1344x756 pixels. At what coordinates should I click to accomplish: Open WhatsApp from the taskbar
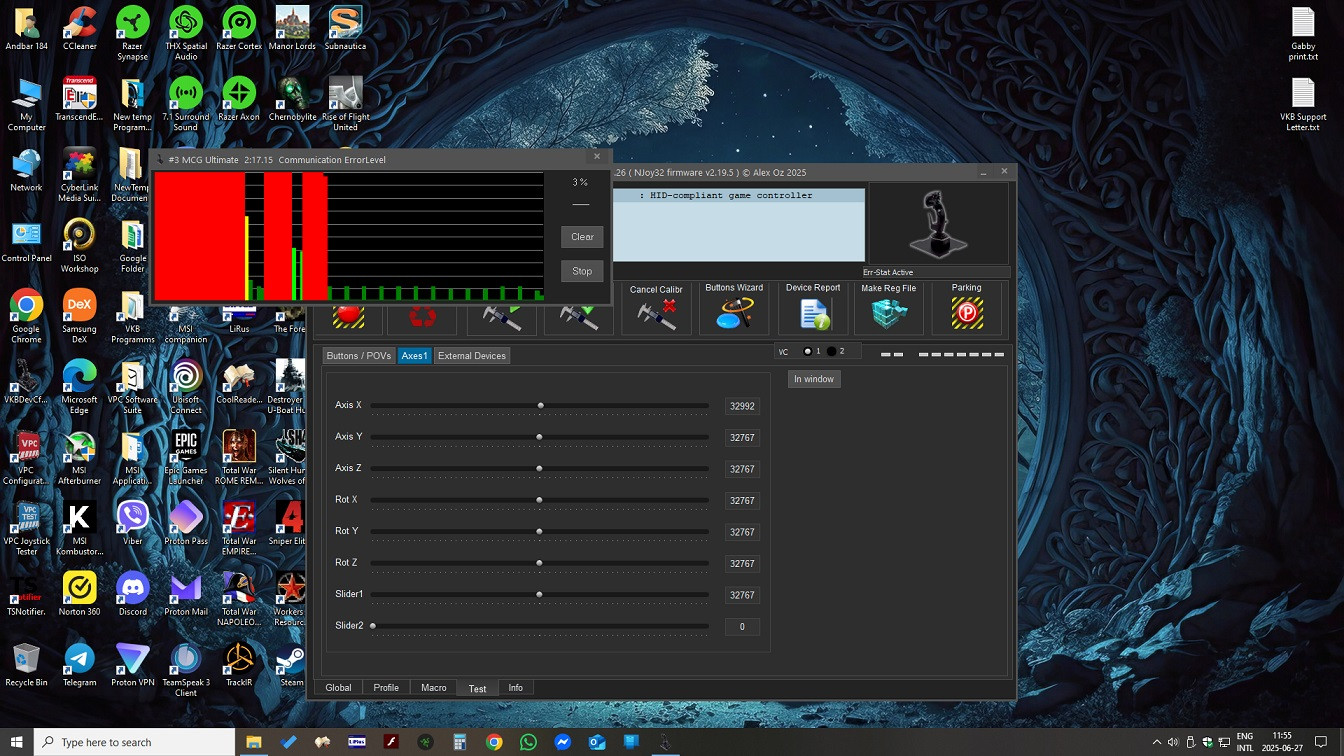[x=528, y=742]
